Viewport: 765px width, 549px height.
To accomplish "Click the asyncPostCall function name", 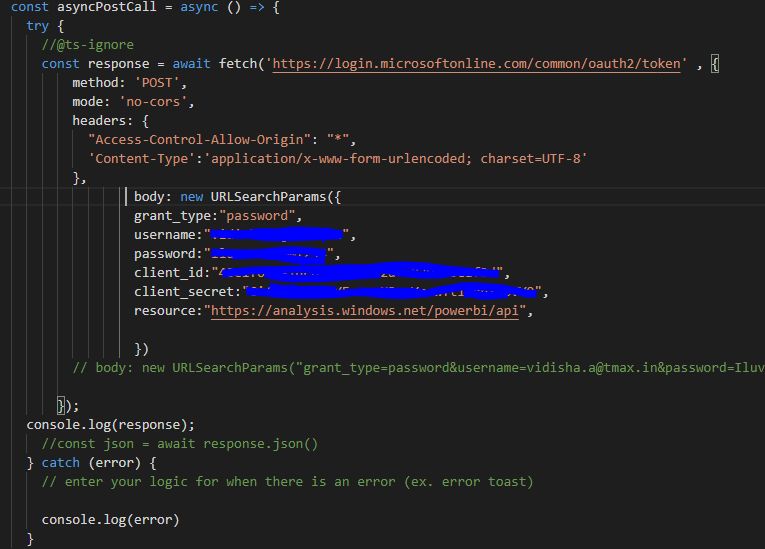I will point(106,7).
